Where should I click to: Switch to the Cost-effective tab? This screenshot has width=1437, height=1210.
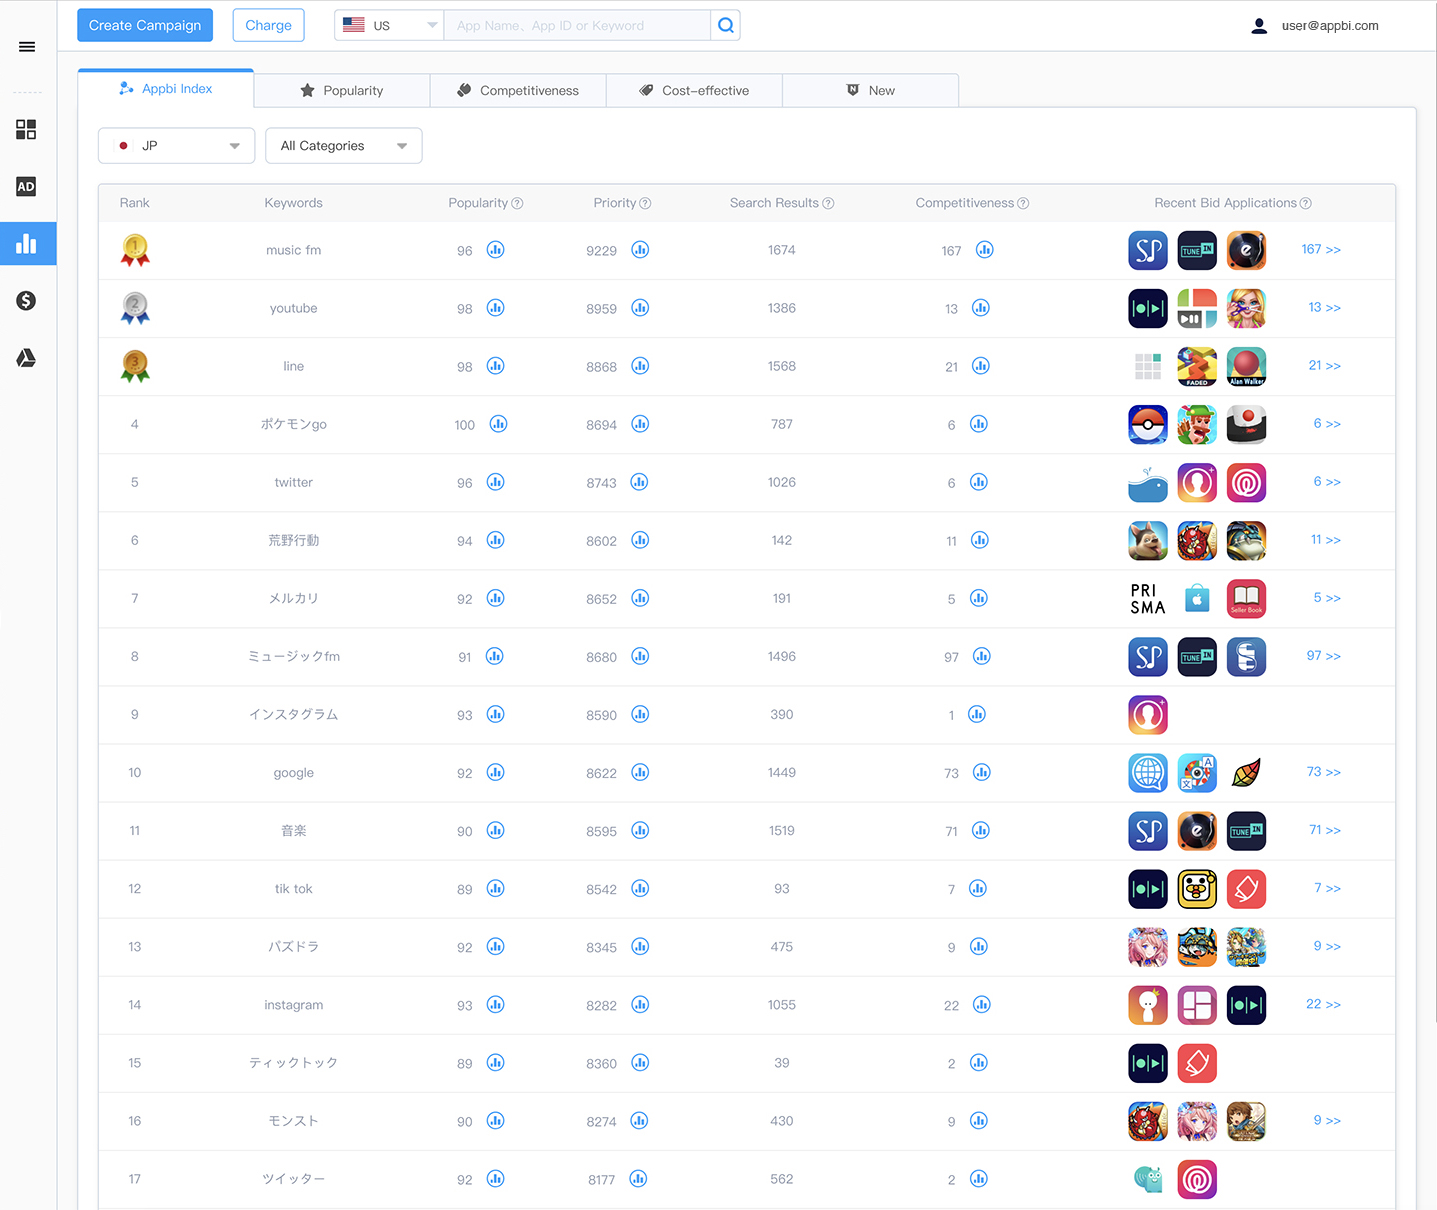pyautogui.click(x=694, y=90)
